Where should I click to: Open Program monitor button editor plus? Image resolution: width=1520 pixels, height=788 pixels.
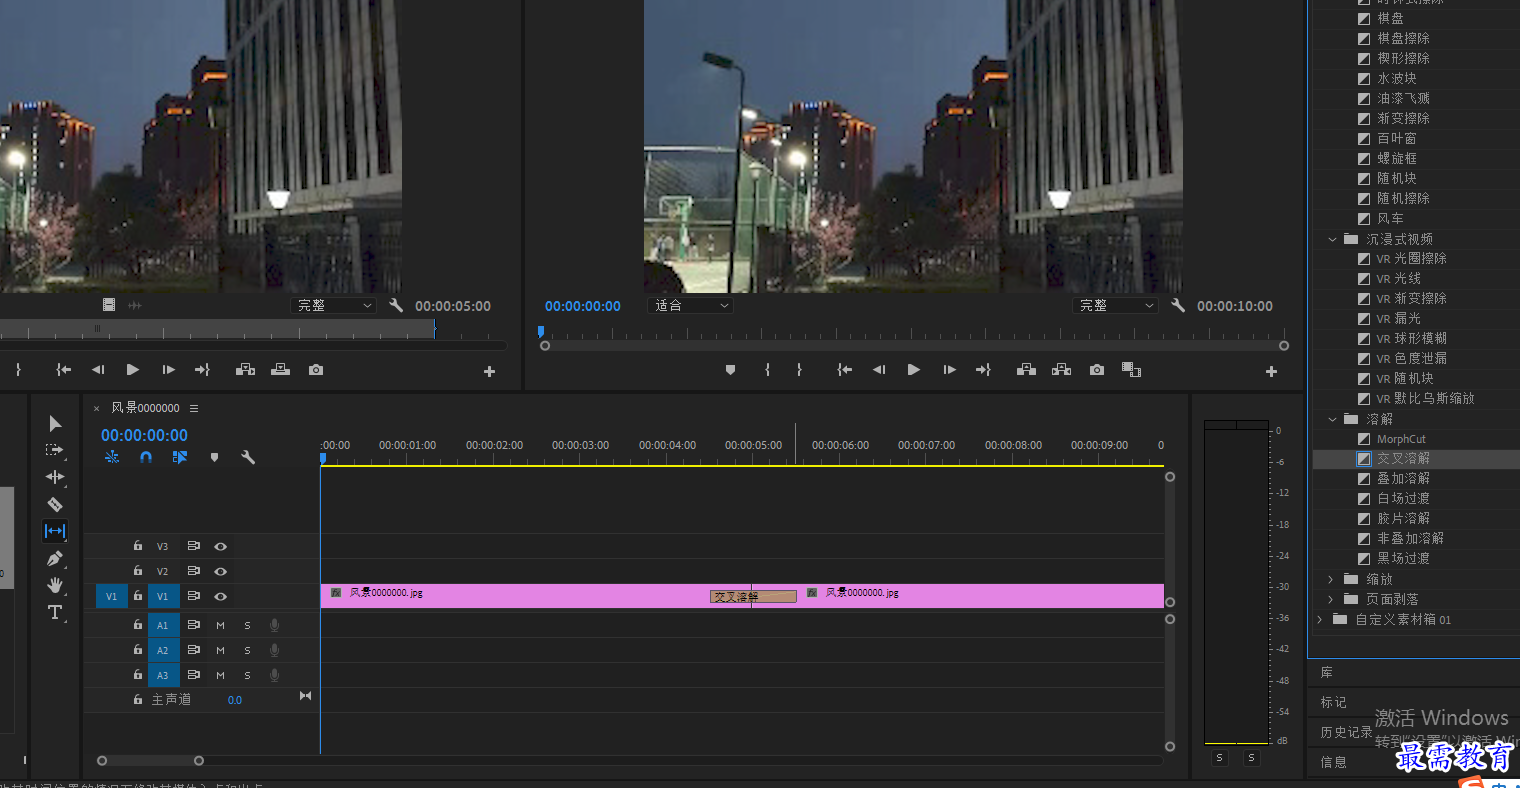click(x=1271, y=371)
